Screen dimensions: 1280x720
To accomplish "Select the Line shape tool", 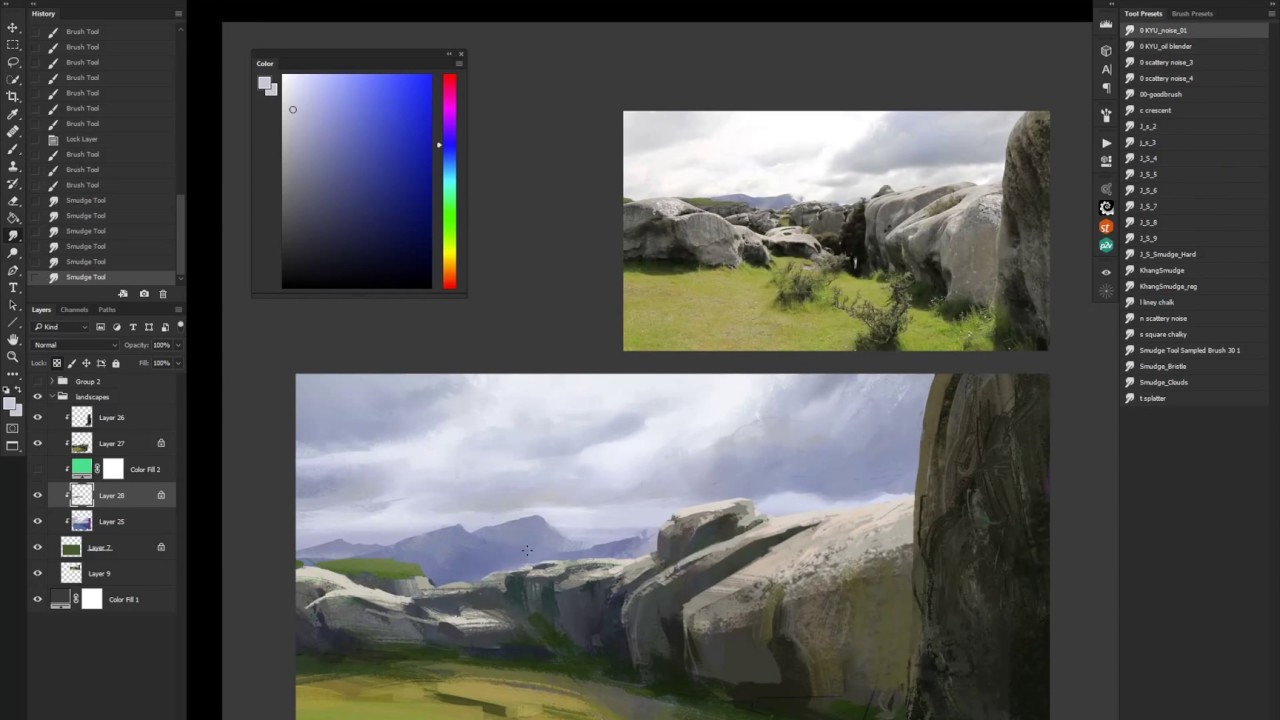I will click(13, 322).
